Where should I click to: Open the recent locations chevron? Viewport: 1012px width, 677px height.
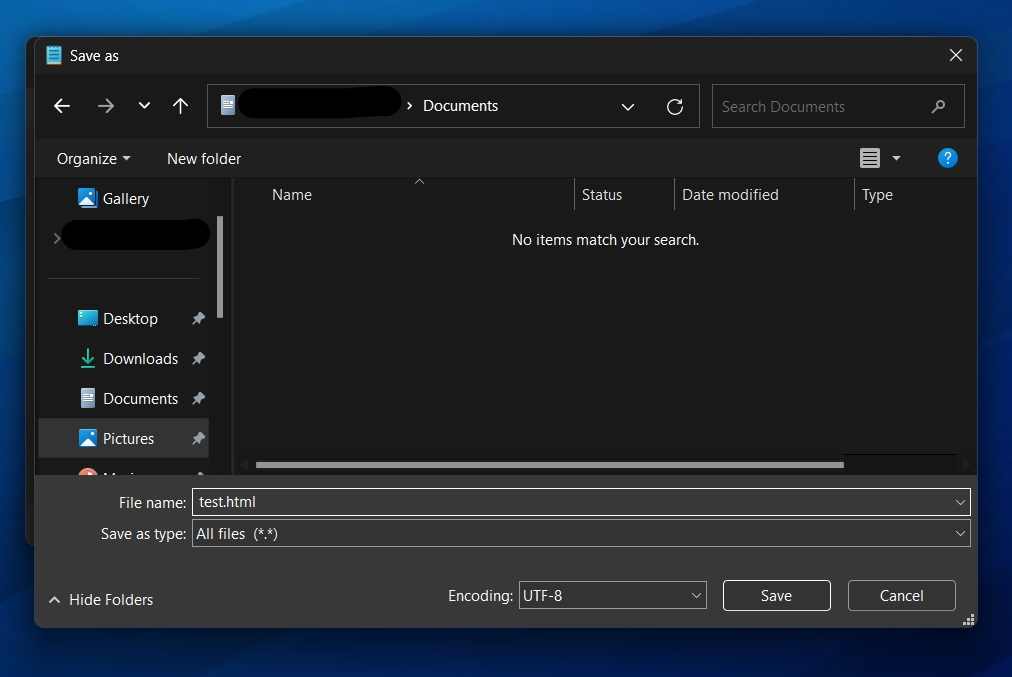(x=144, y=105)
